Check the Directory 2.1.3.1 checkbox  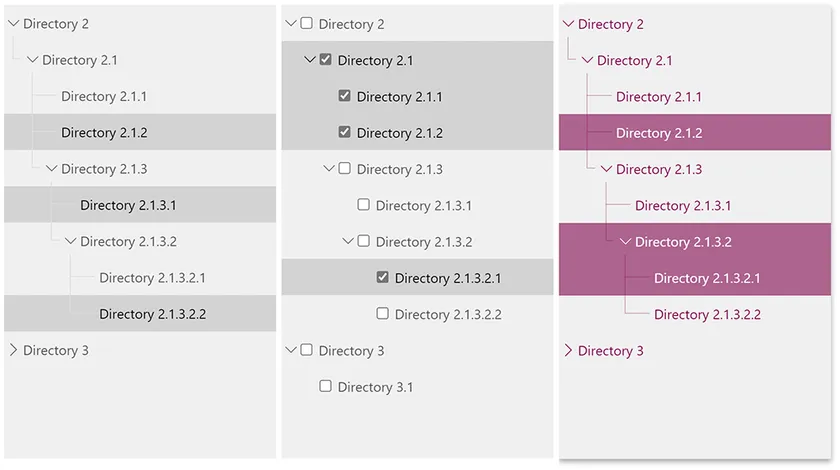coord(364,206)
